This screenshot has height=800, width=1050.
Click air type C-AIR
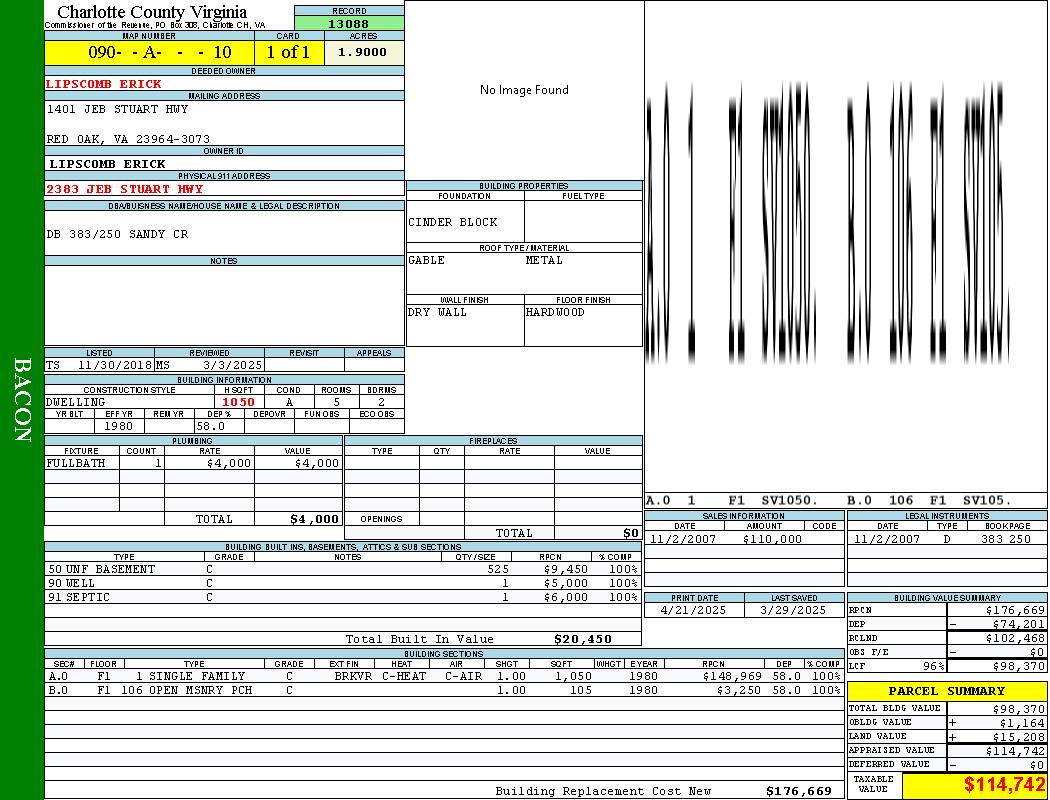[463, 677]
